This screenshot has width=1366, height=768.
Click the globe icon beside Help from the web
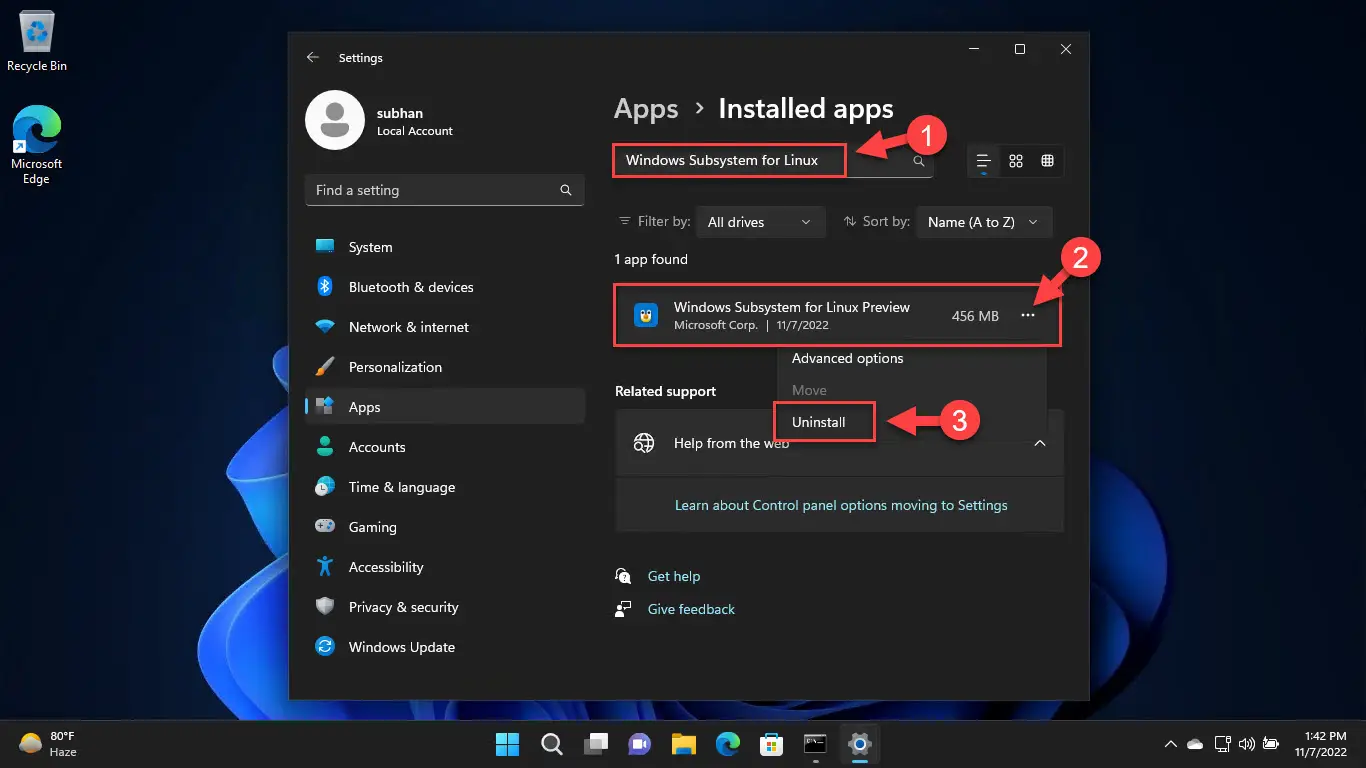645,443
